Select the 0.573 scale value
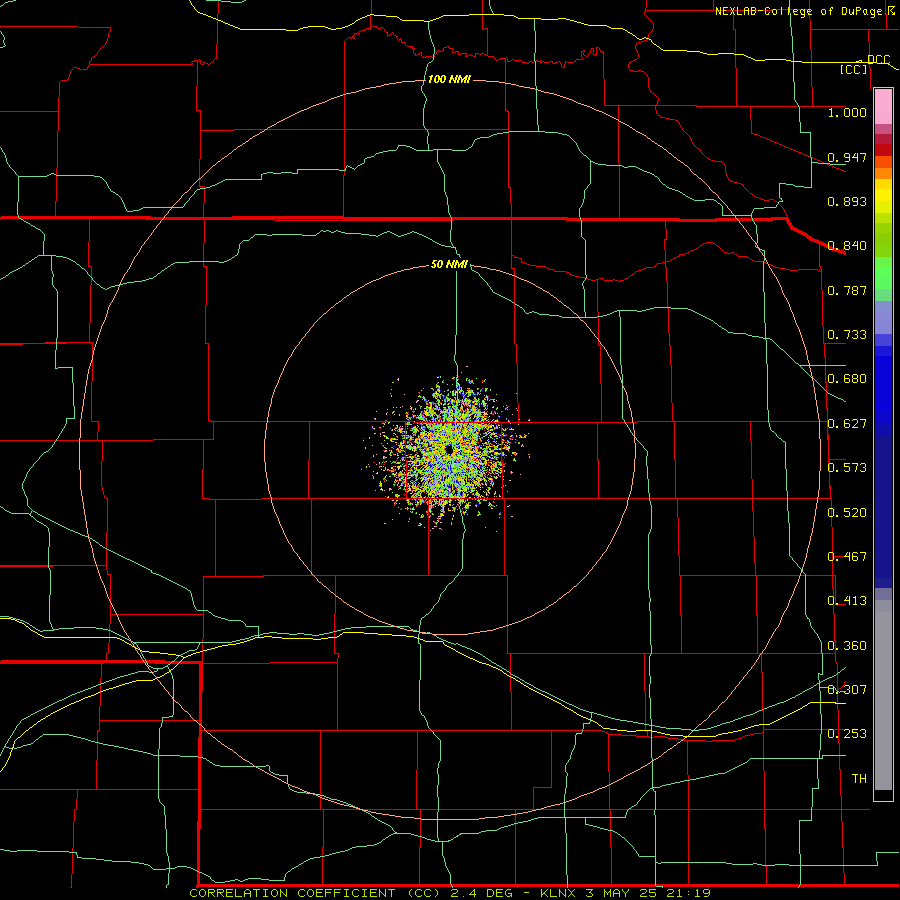Screen dimensions: 900x900 (x=847, y=468)
